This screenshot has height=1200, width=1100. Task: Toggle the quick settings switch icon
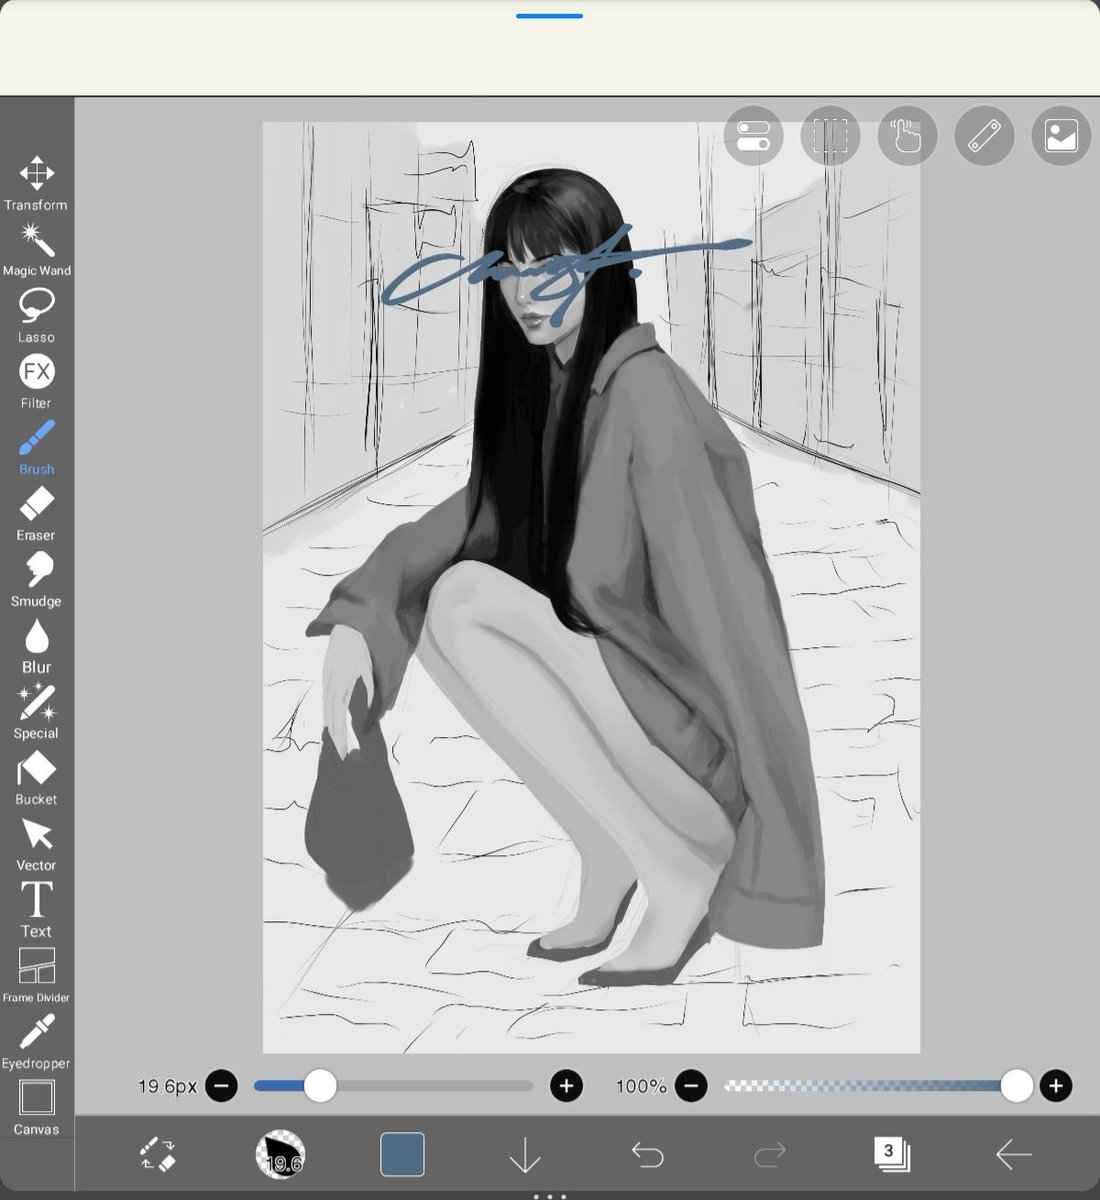pos(753,135)
